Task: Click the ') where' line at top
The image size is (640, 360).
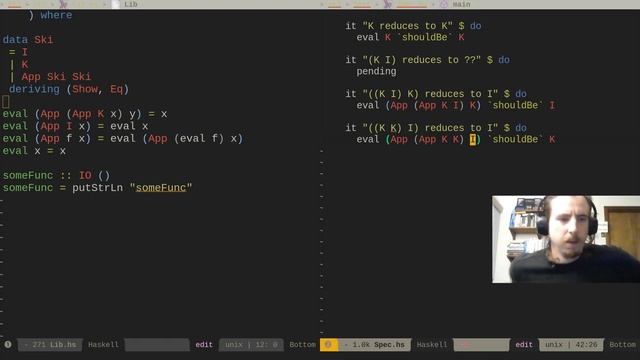Action: coord(51,15)
